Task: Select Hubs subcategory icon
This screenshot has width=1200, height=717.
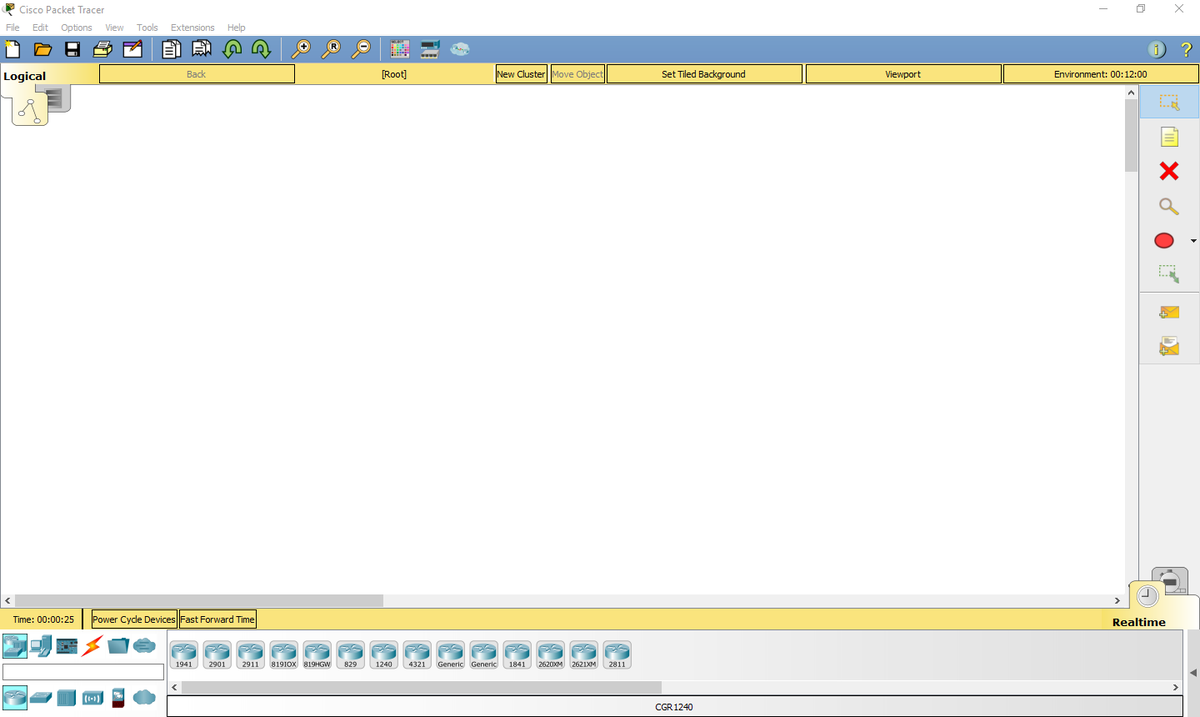Action: pos(67,697)
